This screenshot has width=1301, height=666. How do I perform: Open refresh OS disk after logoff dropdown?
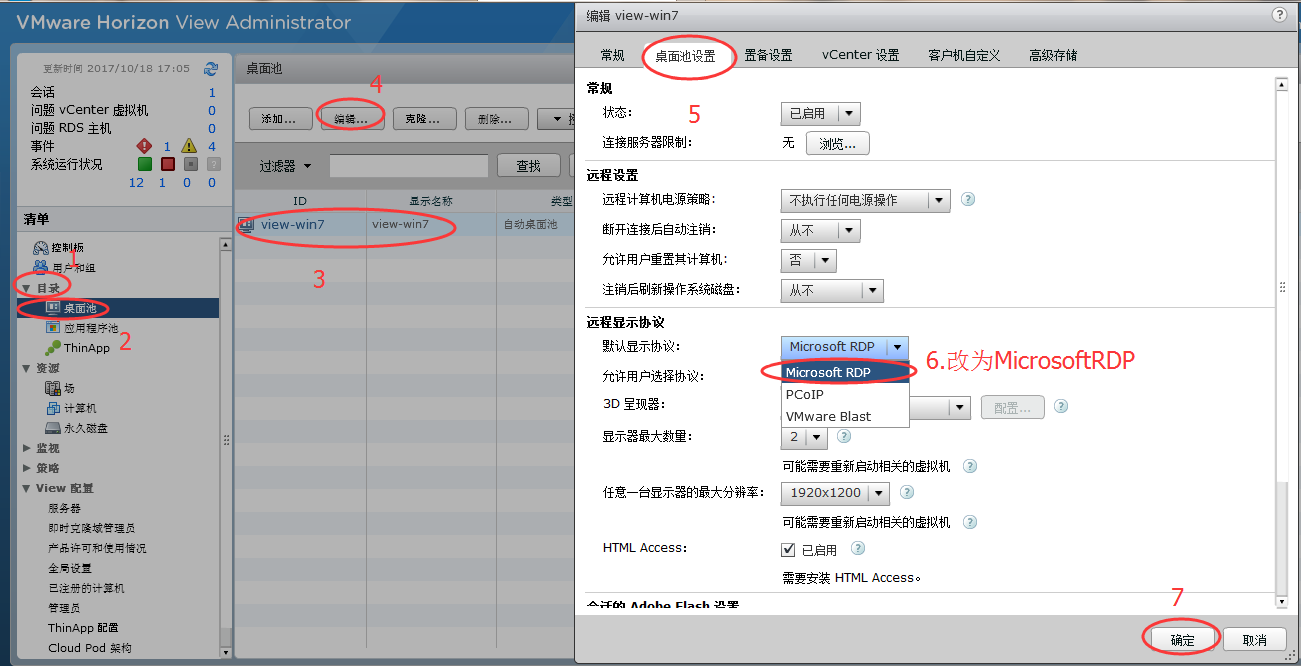click(832, 290)
